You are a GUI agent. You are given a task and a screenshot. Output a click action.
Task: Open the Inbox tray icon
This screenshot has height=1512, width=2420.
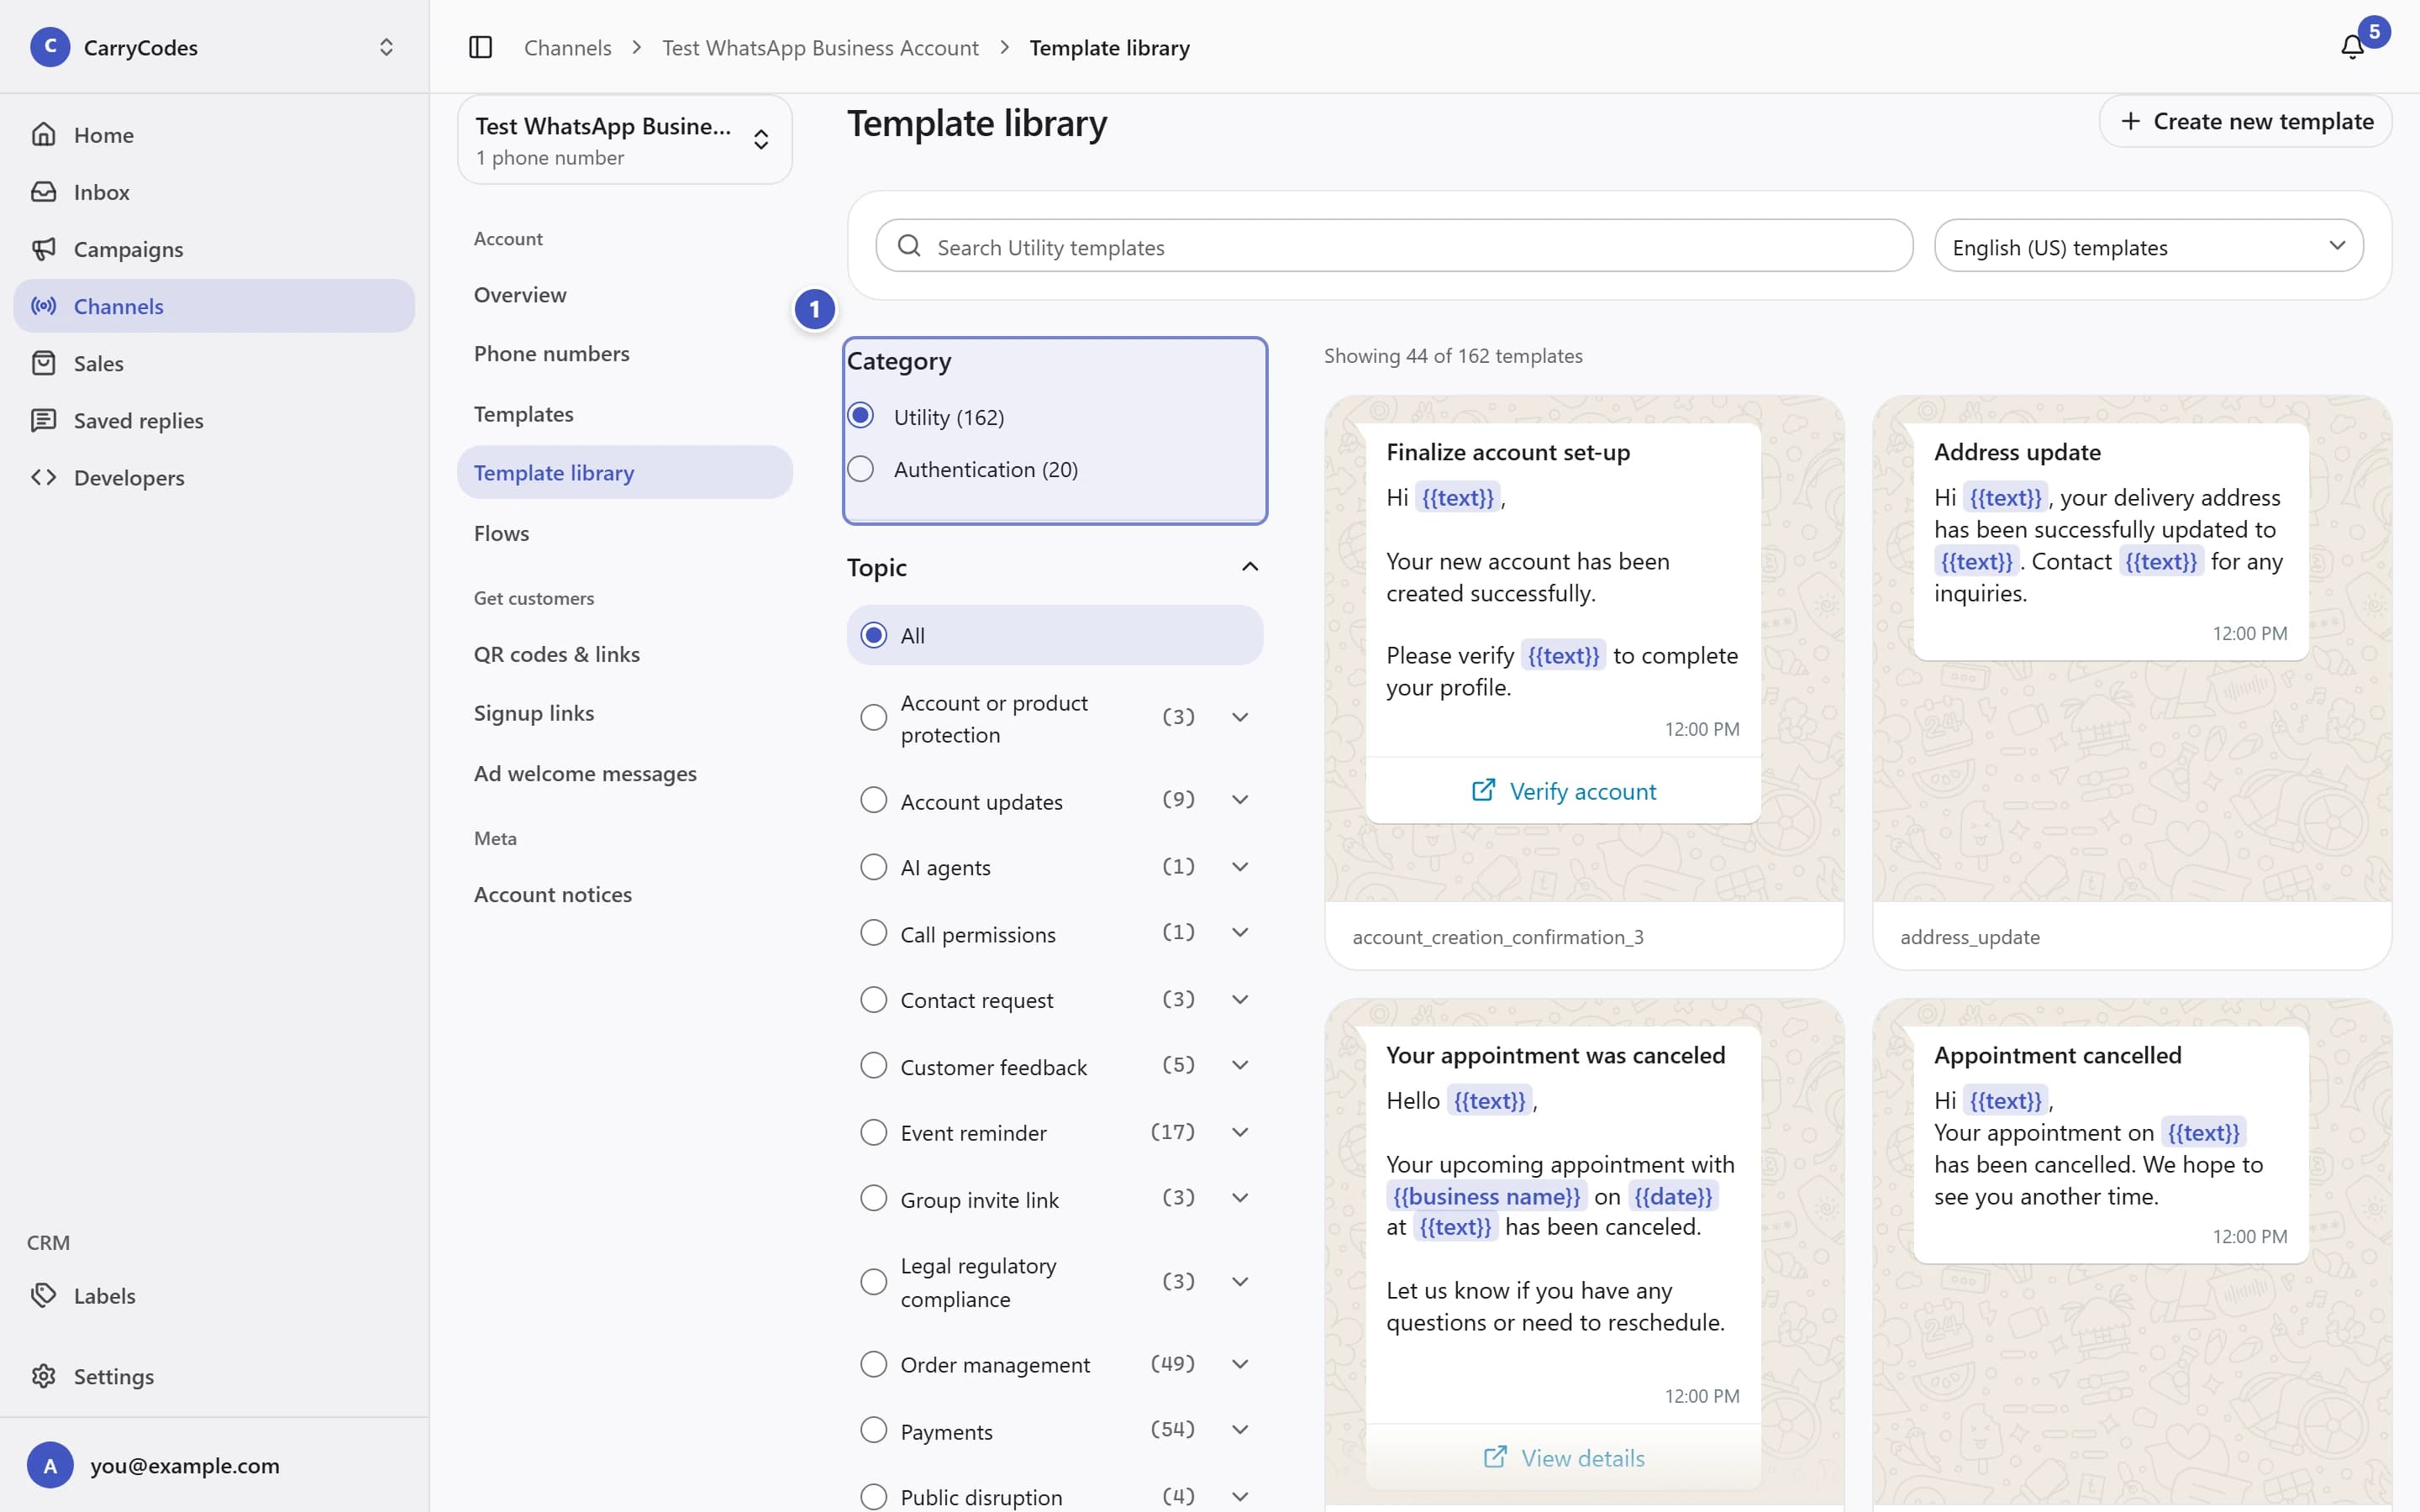[x=44, y=191]
